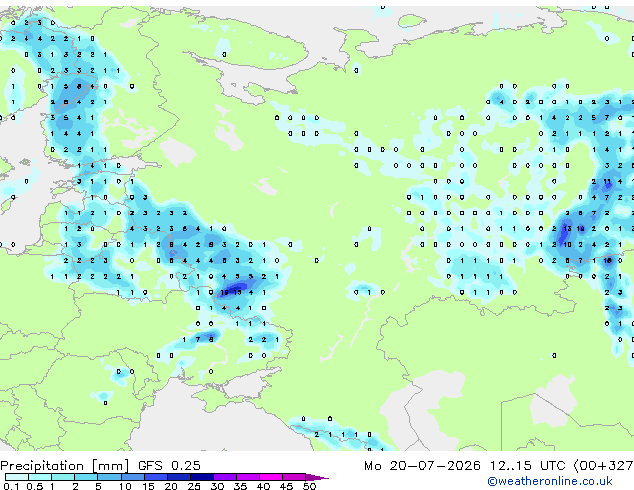This screenshot has width=634, height=490.
Task: Click the legend label '0.1'
Action: (11, 486)
